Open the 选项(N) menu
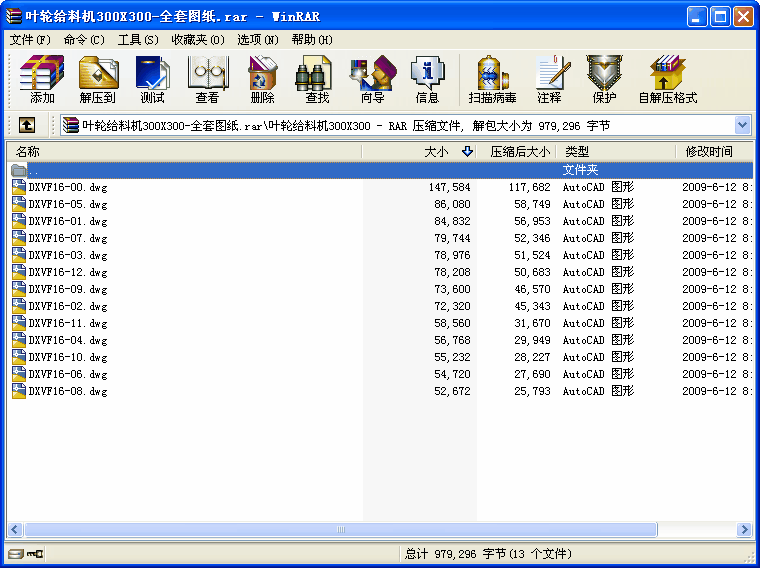This screenshot has height=568, width=760. click(x=257, y=40)
